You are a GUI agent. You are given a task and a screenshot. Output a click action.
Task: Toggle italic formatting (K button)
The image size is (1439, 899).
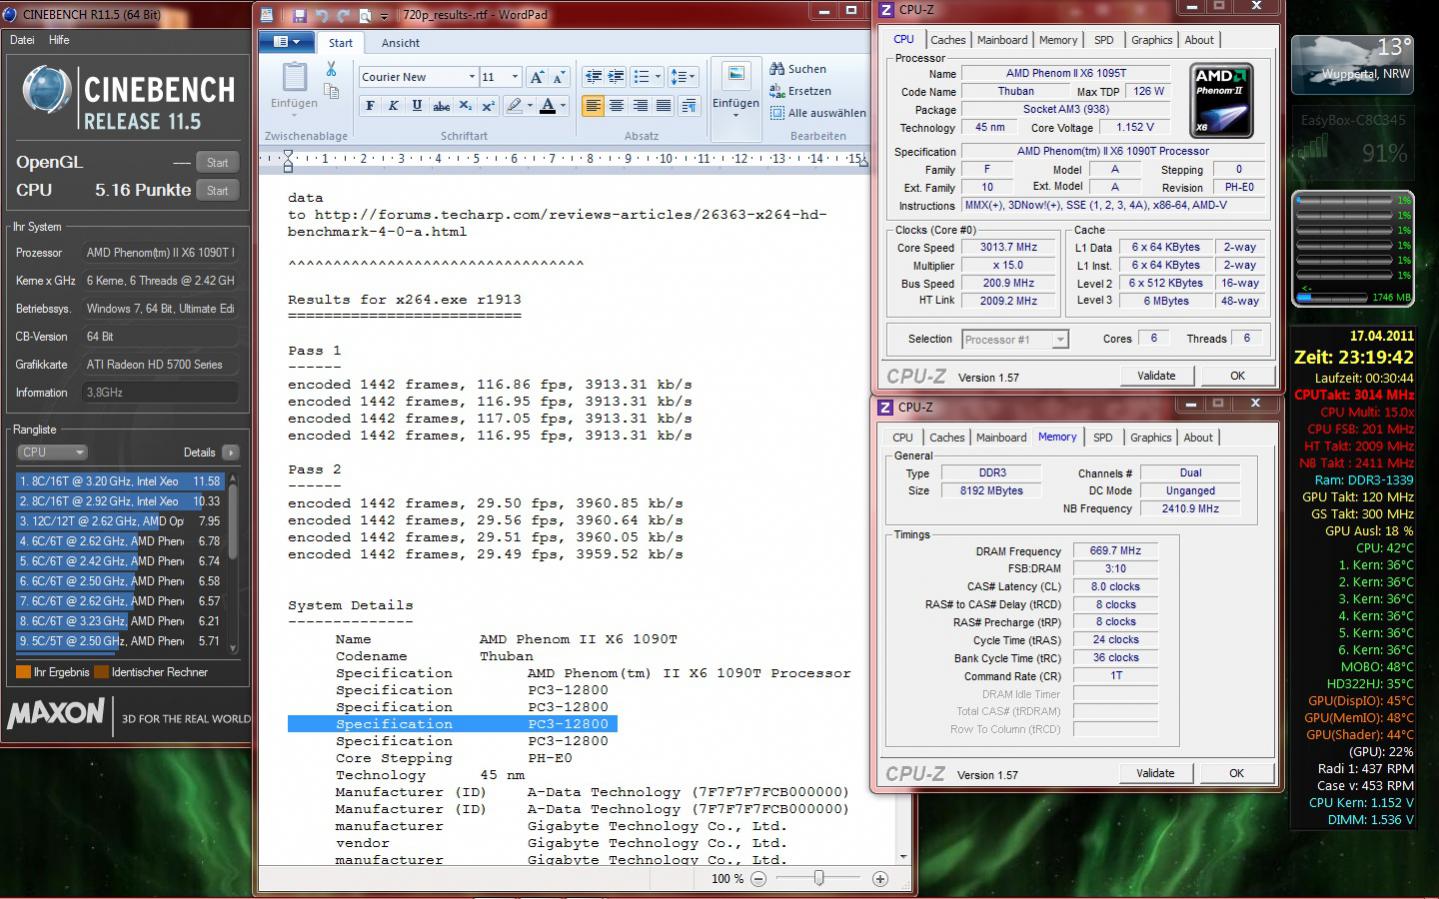point(393,106)
